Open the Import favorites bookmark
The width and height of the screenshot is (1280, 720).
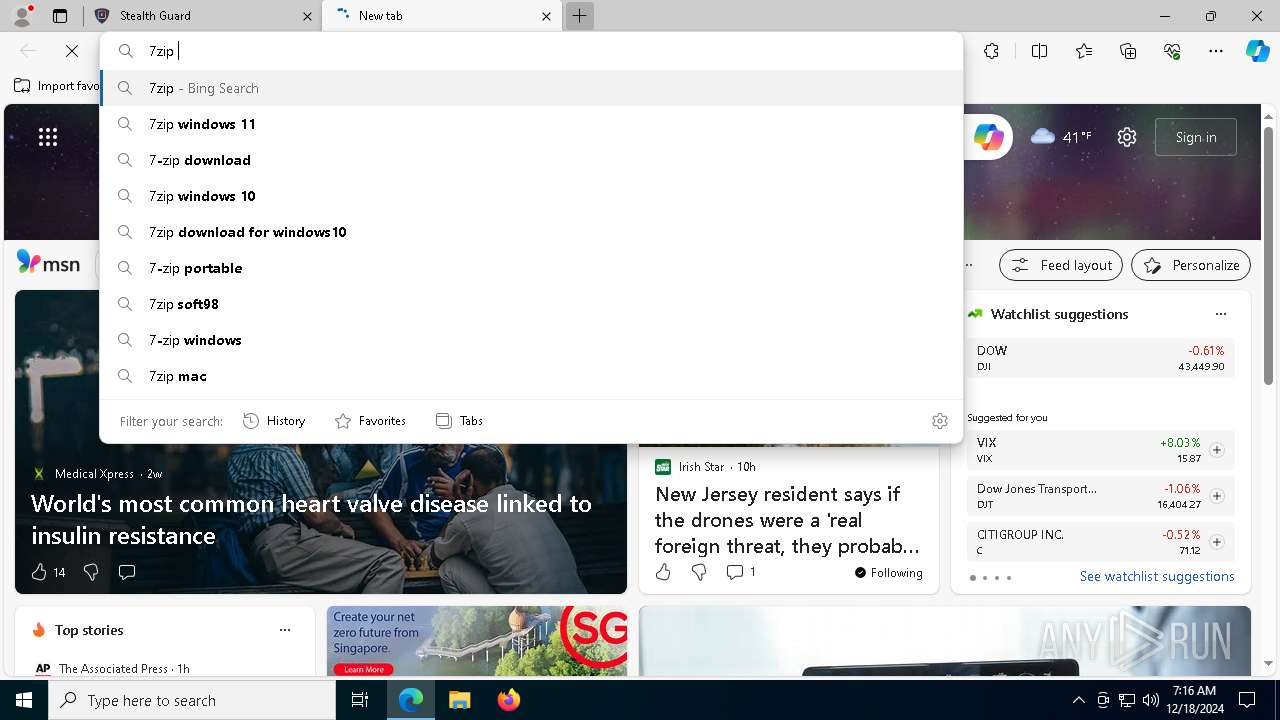[x=56, y=86]
